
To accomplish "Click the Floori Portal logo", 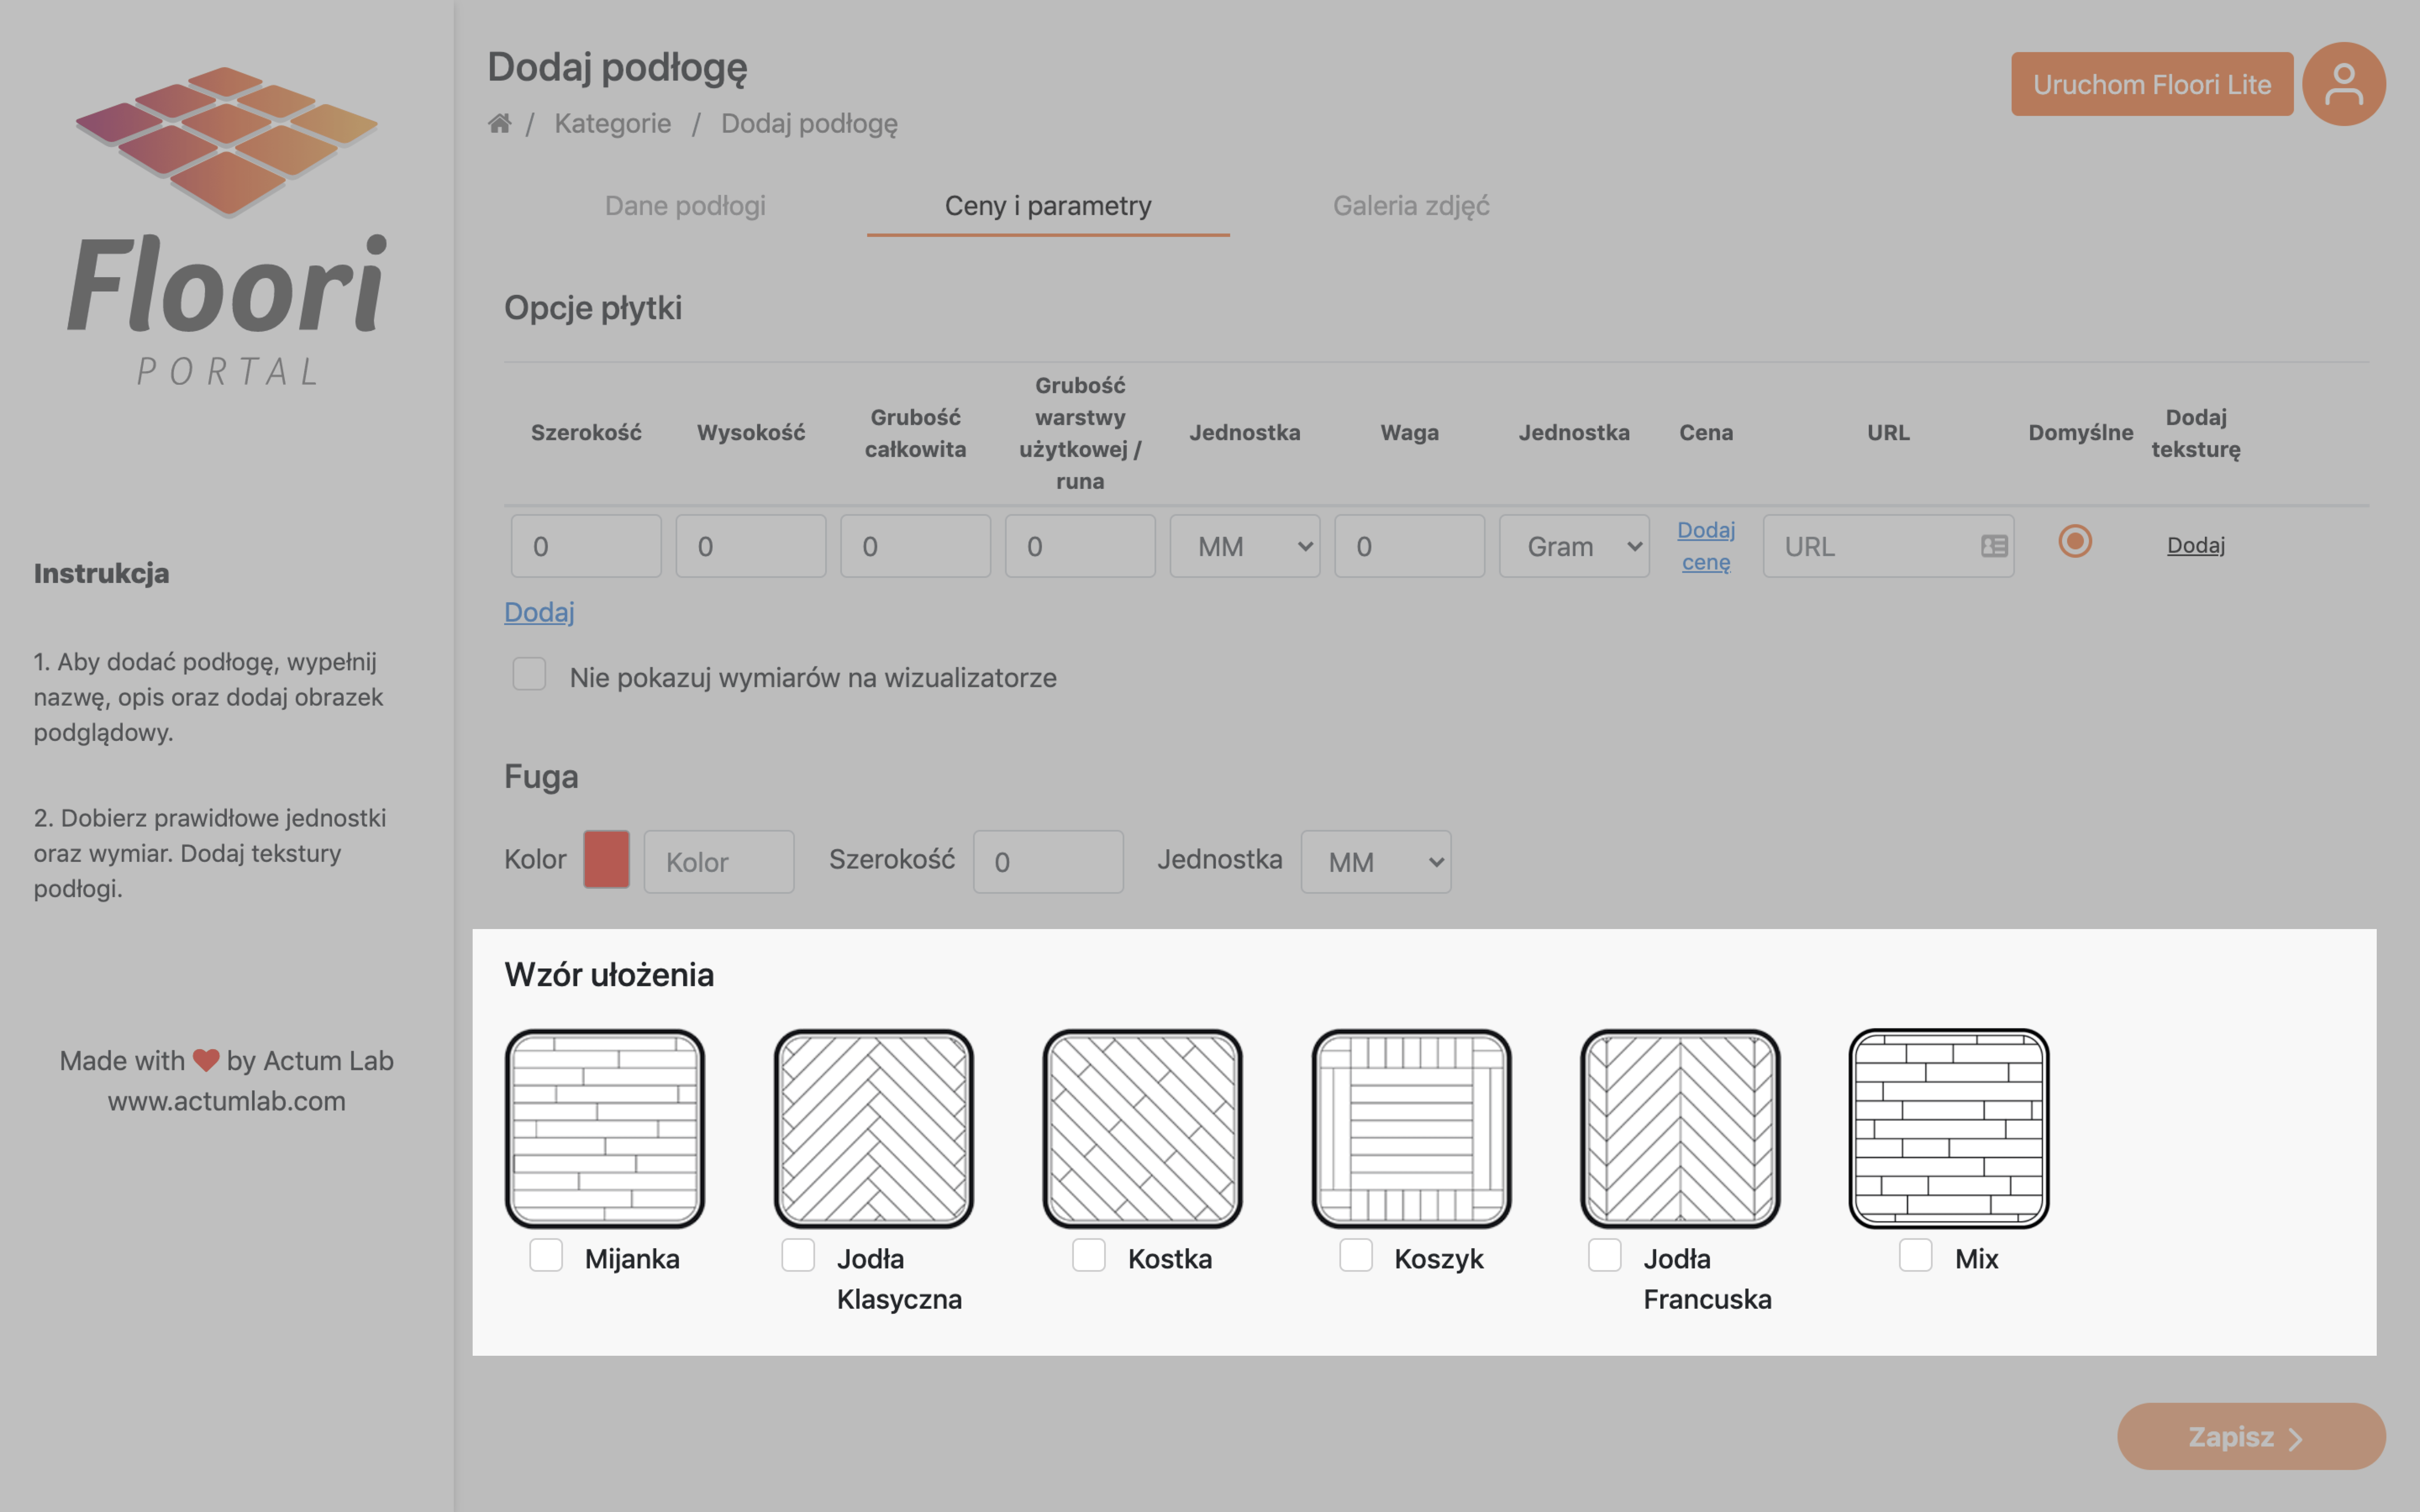I will point(227,226).
